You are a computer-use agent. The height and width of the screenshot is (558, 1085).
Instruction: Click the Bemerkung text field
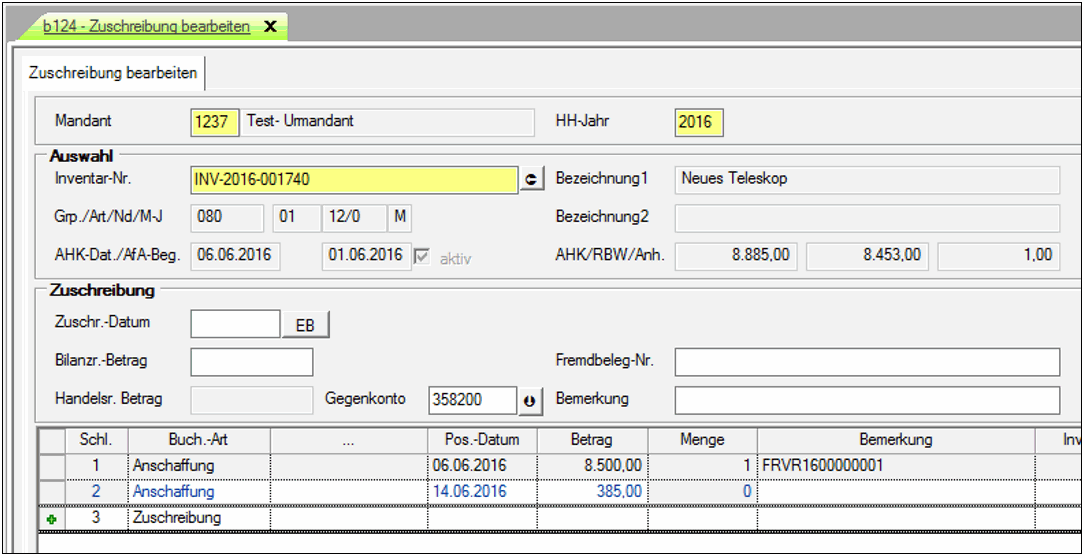coord(866,400)
